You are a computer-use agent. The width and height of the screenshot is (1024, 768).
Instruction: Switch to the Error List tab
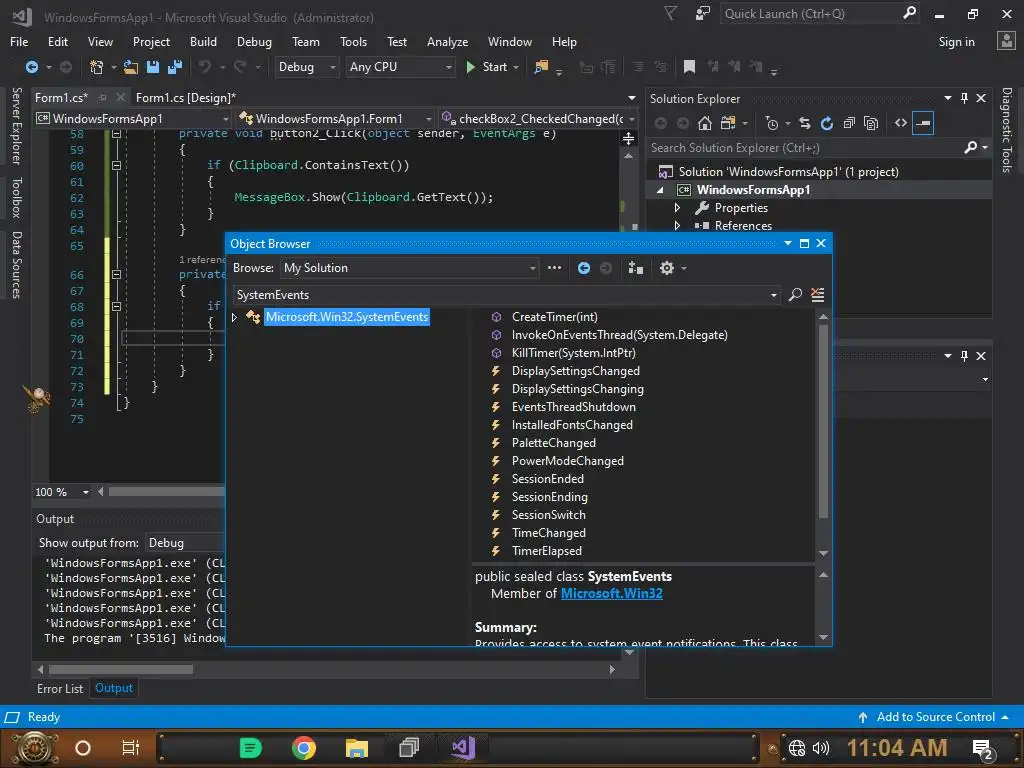click(x=60, y=688)
